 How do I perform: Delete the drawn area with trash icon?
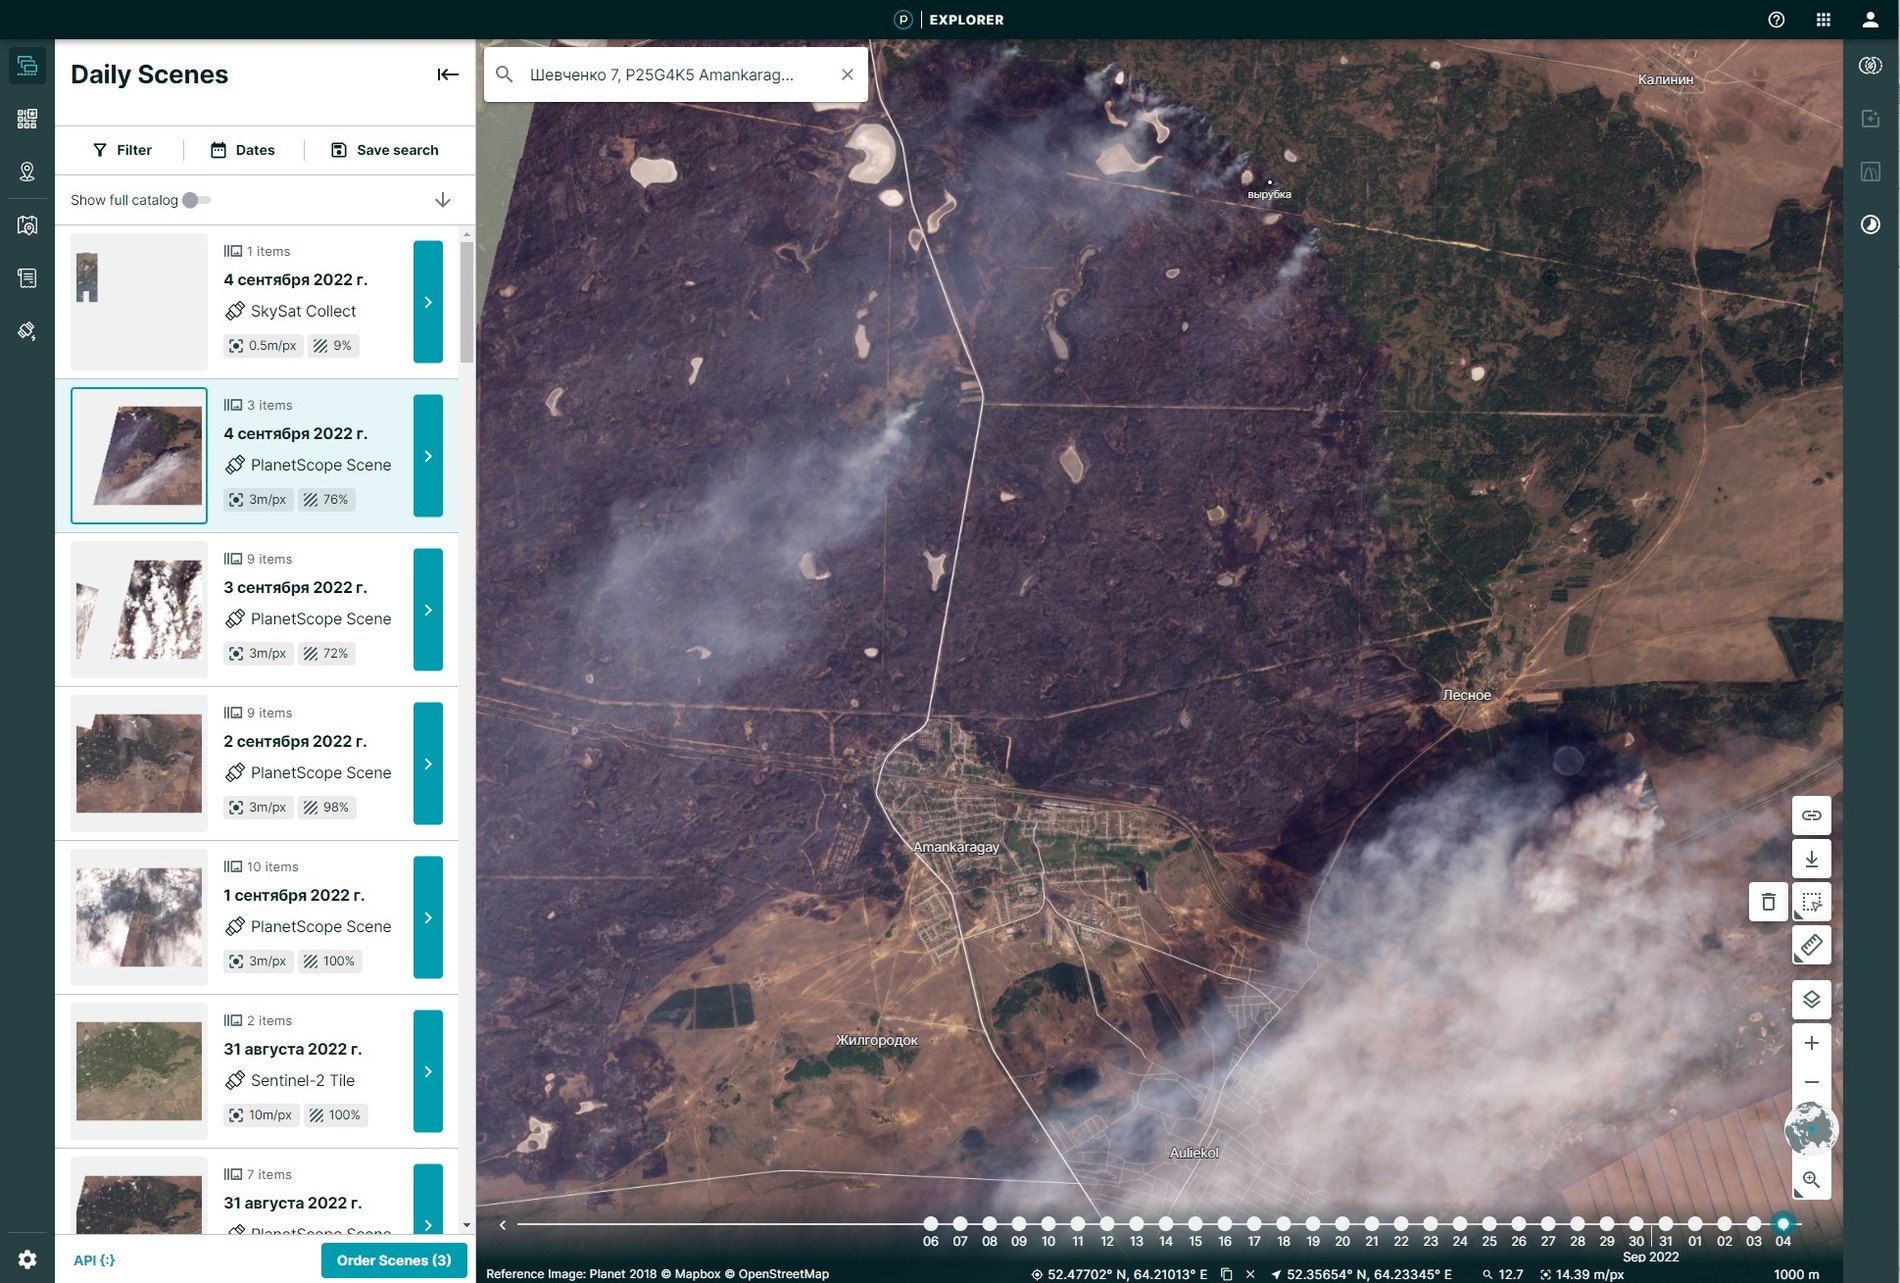pyautogui.click(x=1768, y=902)
